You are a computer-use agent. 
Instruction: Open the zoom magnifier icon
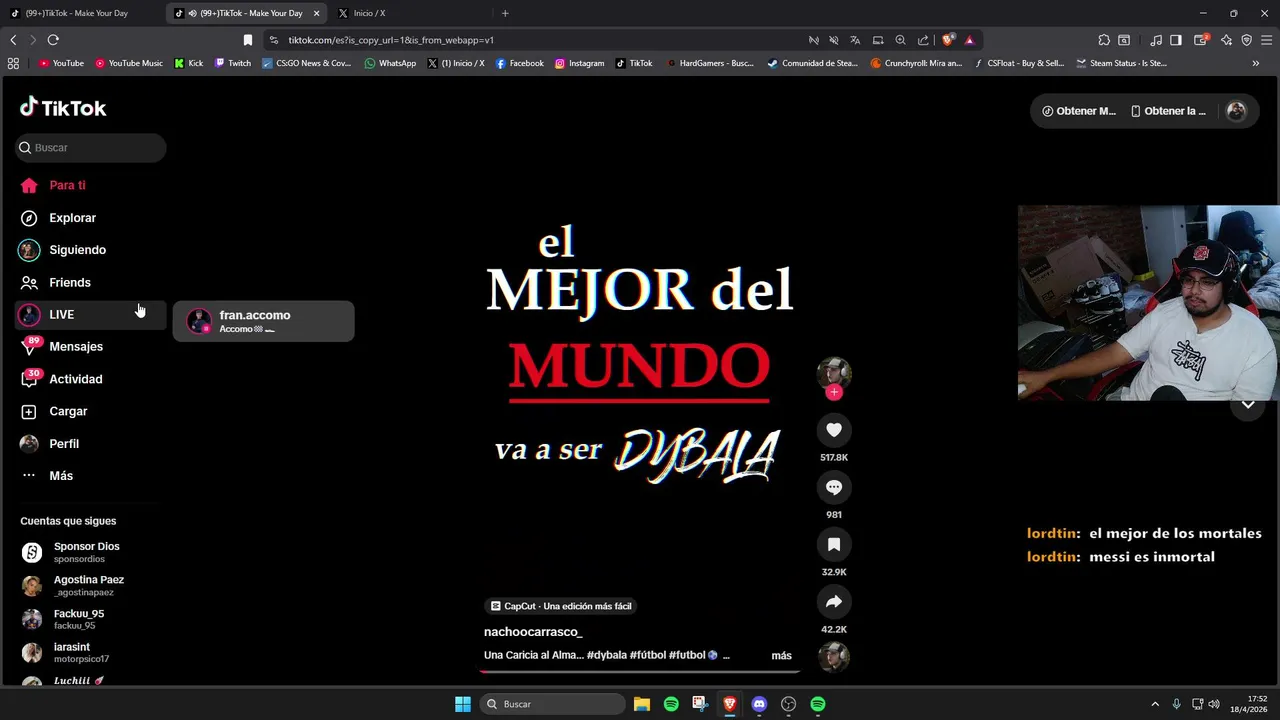point(900,40)
